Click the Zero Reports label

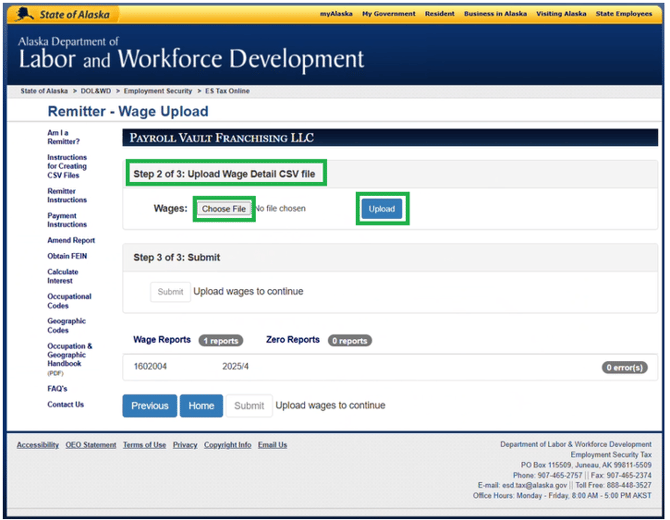[293, 340]
